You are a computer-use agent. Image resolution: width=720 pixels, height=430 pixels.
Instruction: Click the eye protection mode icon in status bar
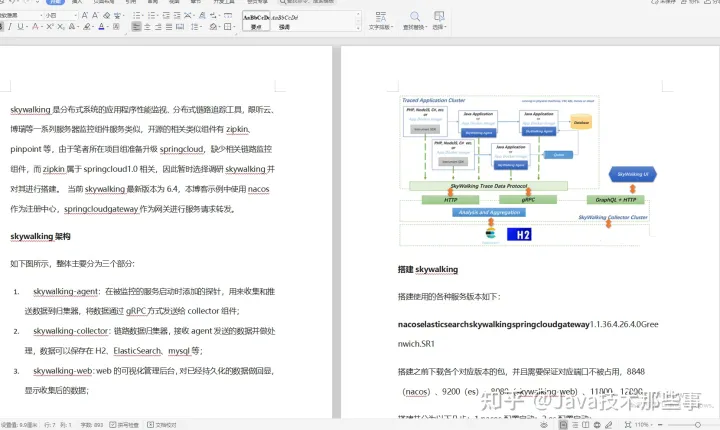(x=544, y=425)
